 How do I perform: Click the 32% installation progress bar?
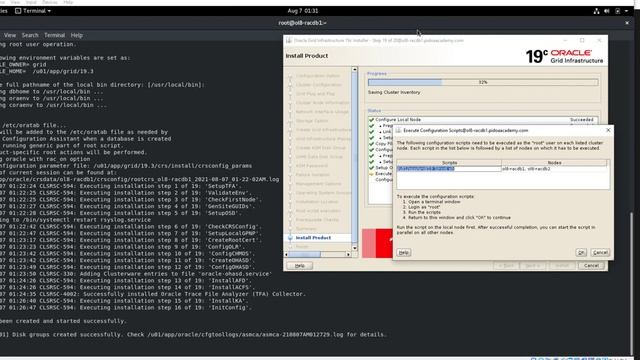coord(483,82)
